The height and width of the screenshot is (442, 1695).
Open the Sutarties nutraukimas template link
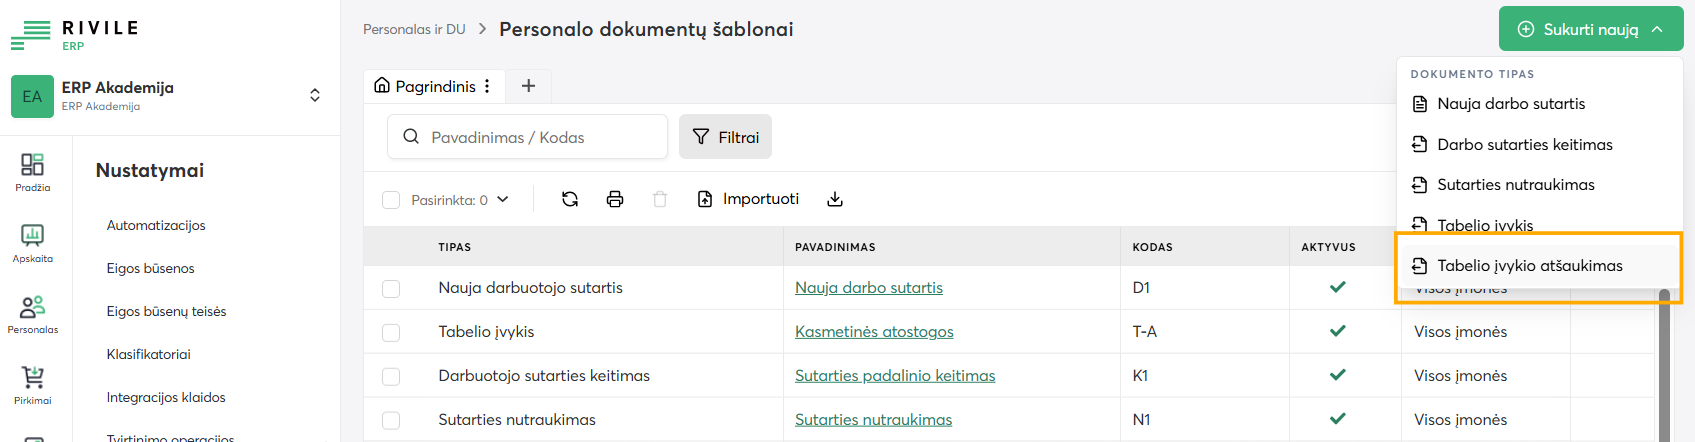(873, 420)
